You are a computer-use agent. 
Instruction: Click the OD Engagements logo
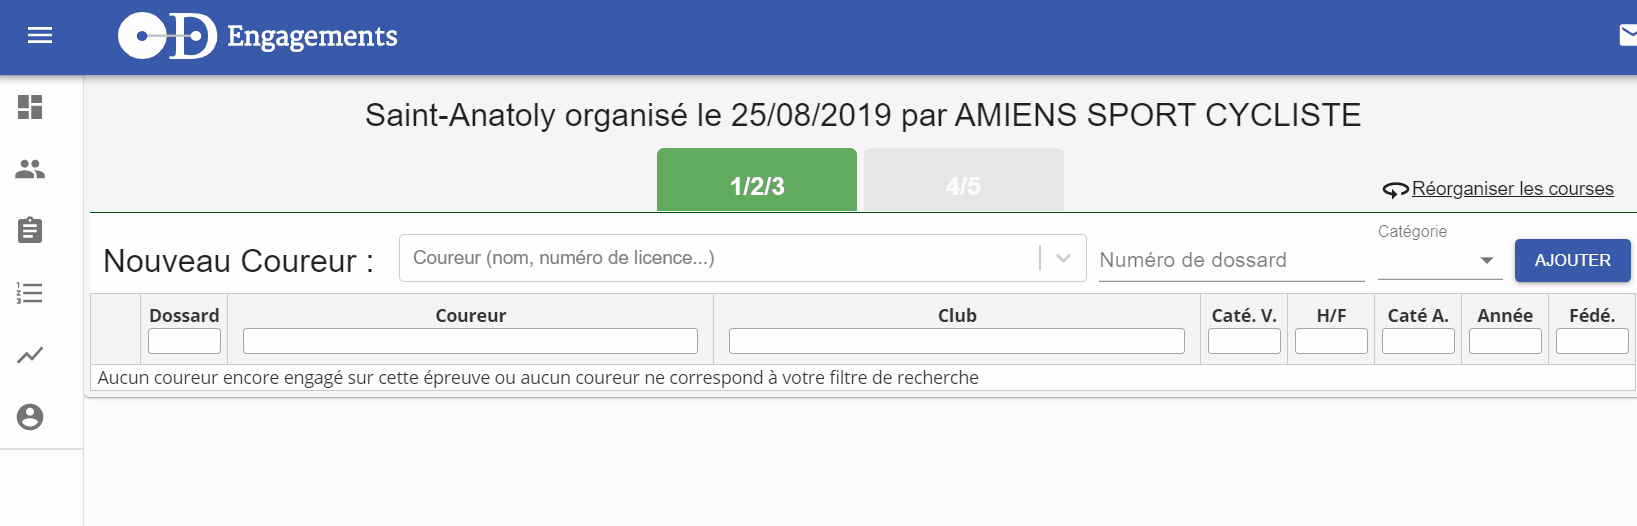[x=257, y=36]
